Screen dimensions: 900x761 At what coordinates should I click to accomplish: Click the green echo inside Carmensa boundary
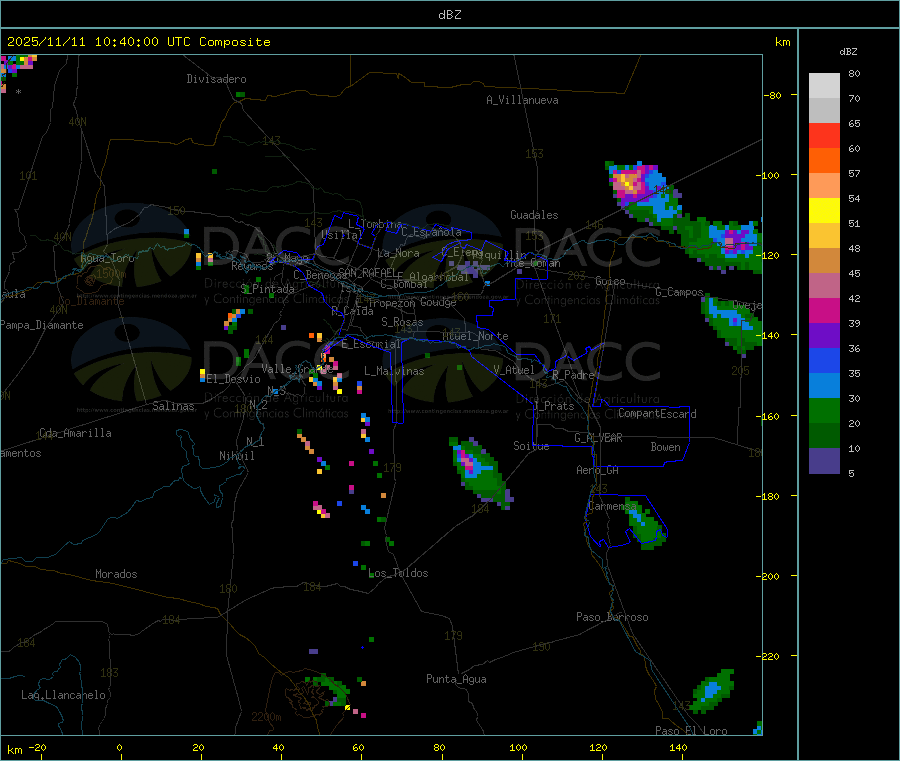645,523
